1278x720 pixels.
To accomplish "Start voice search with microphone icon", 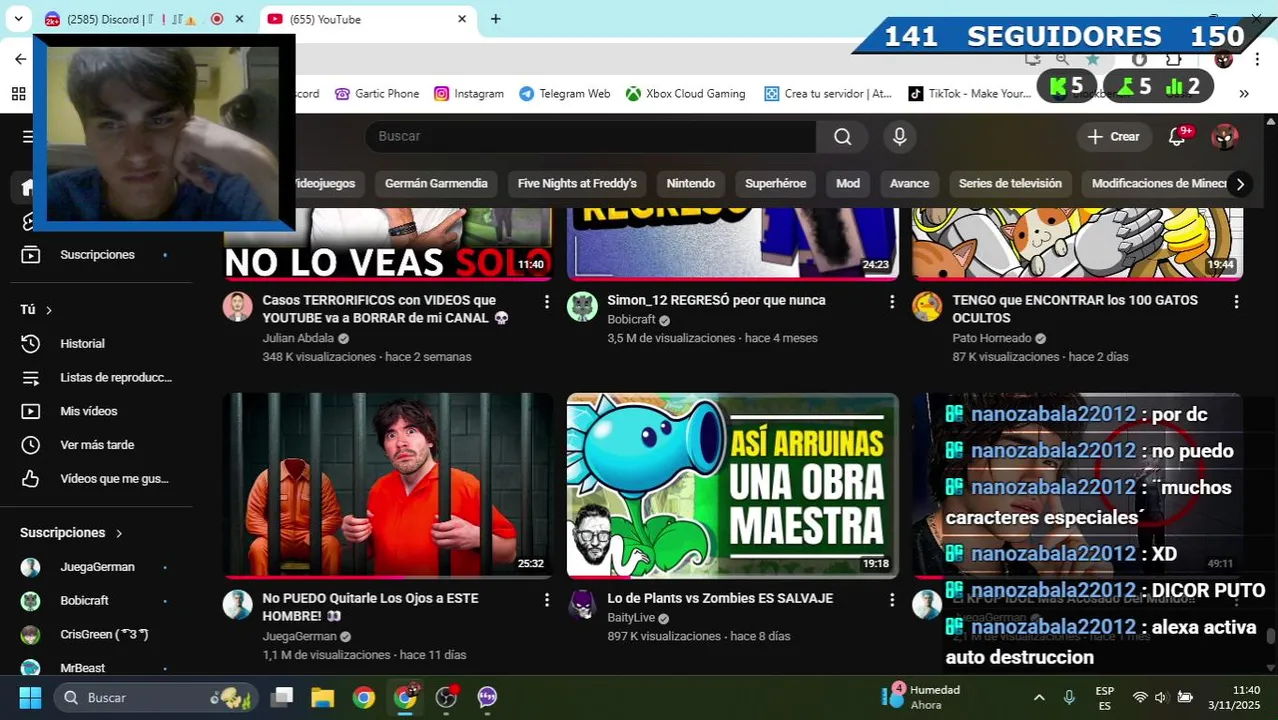I will click(x=899, y=136).
